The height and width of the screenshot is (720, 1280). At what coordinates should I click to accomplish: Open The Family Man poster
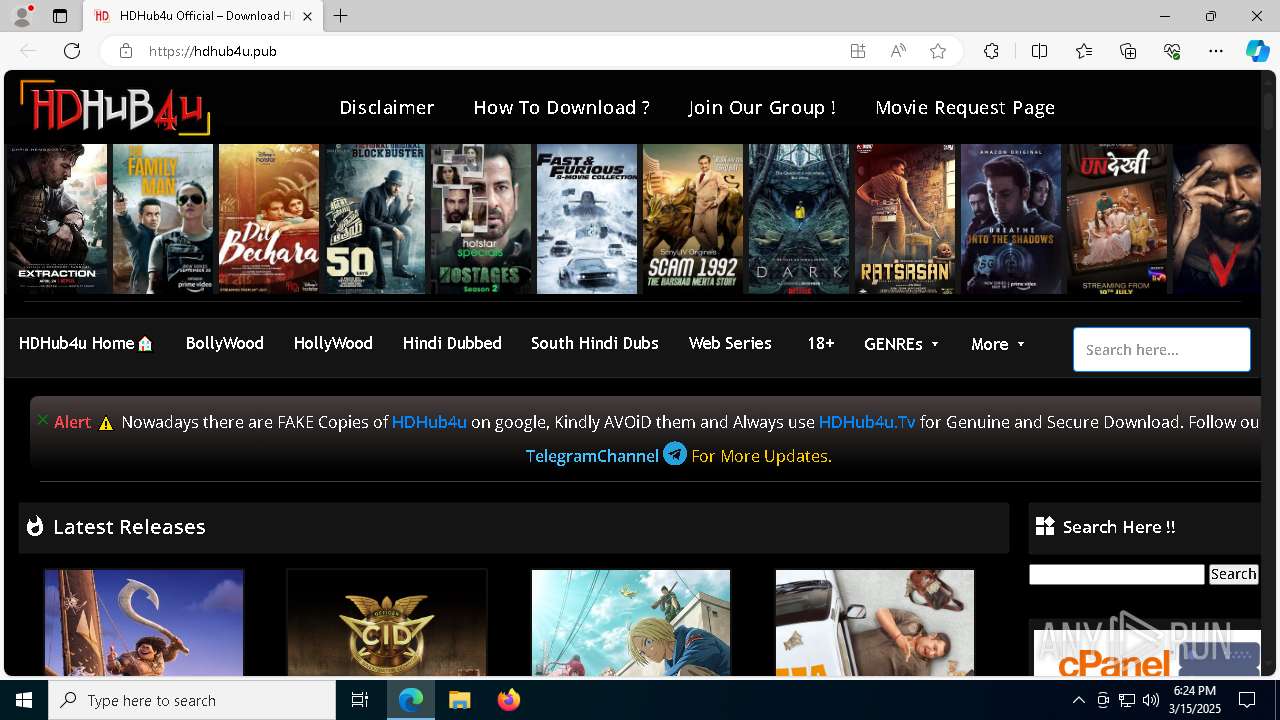(163, 219)
